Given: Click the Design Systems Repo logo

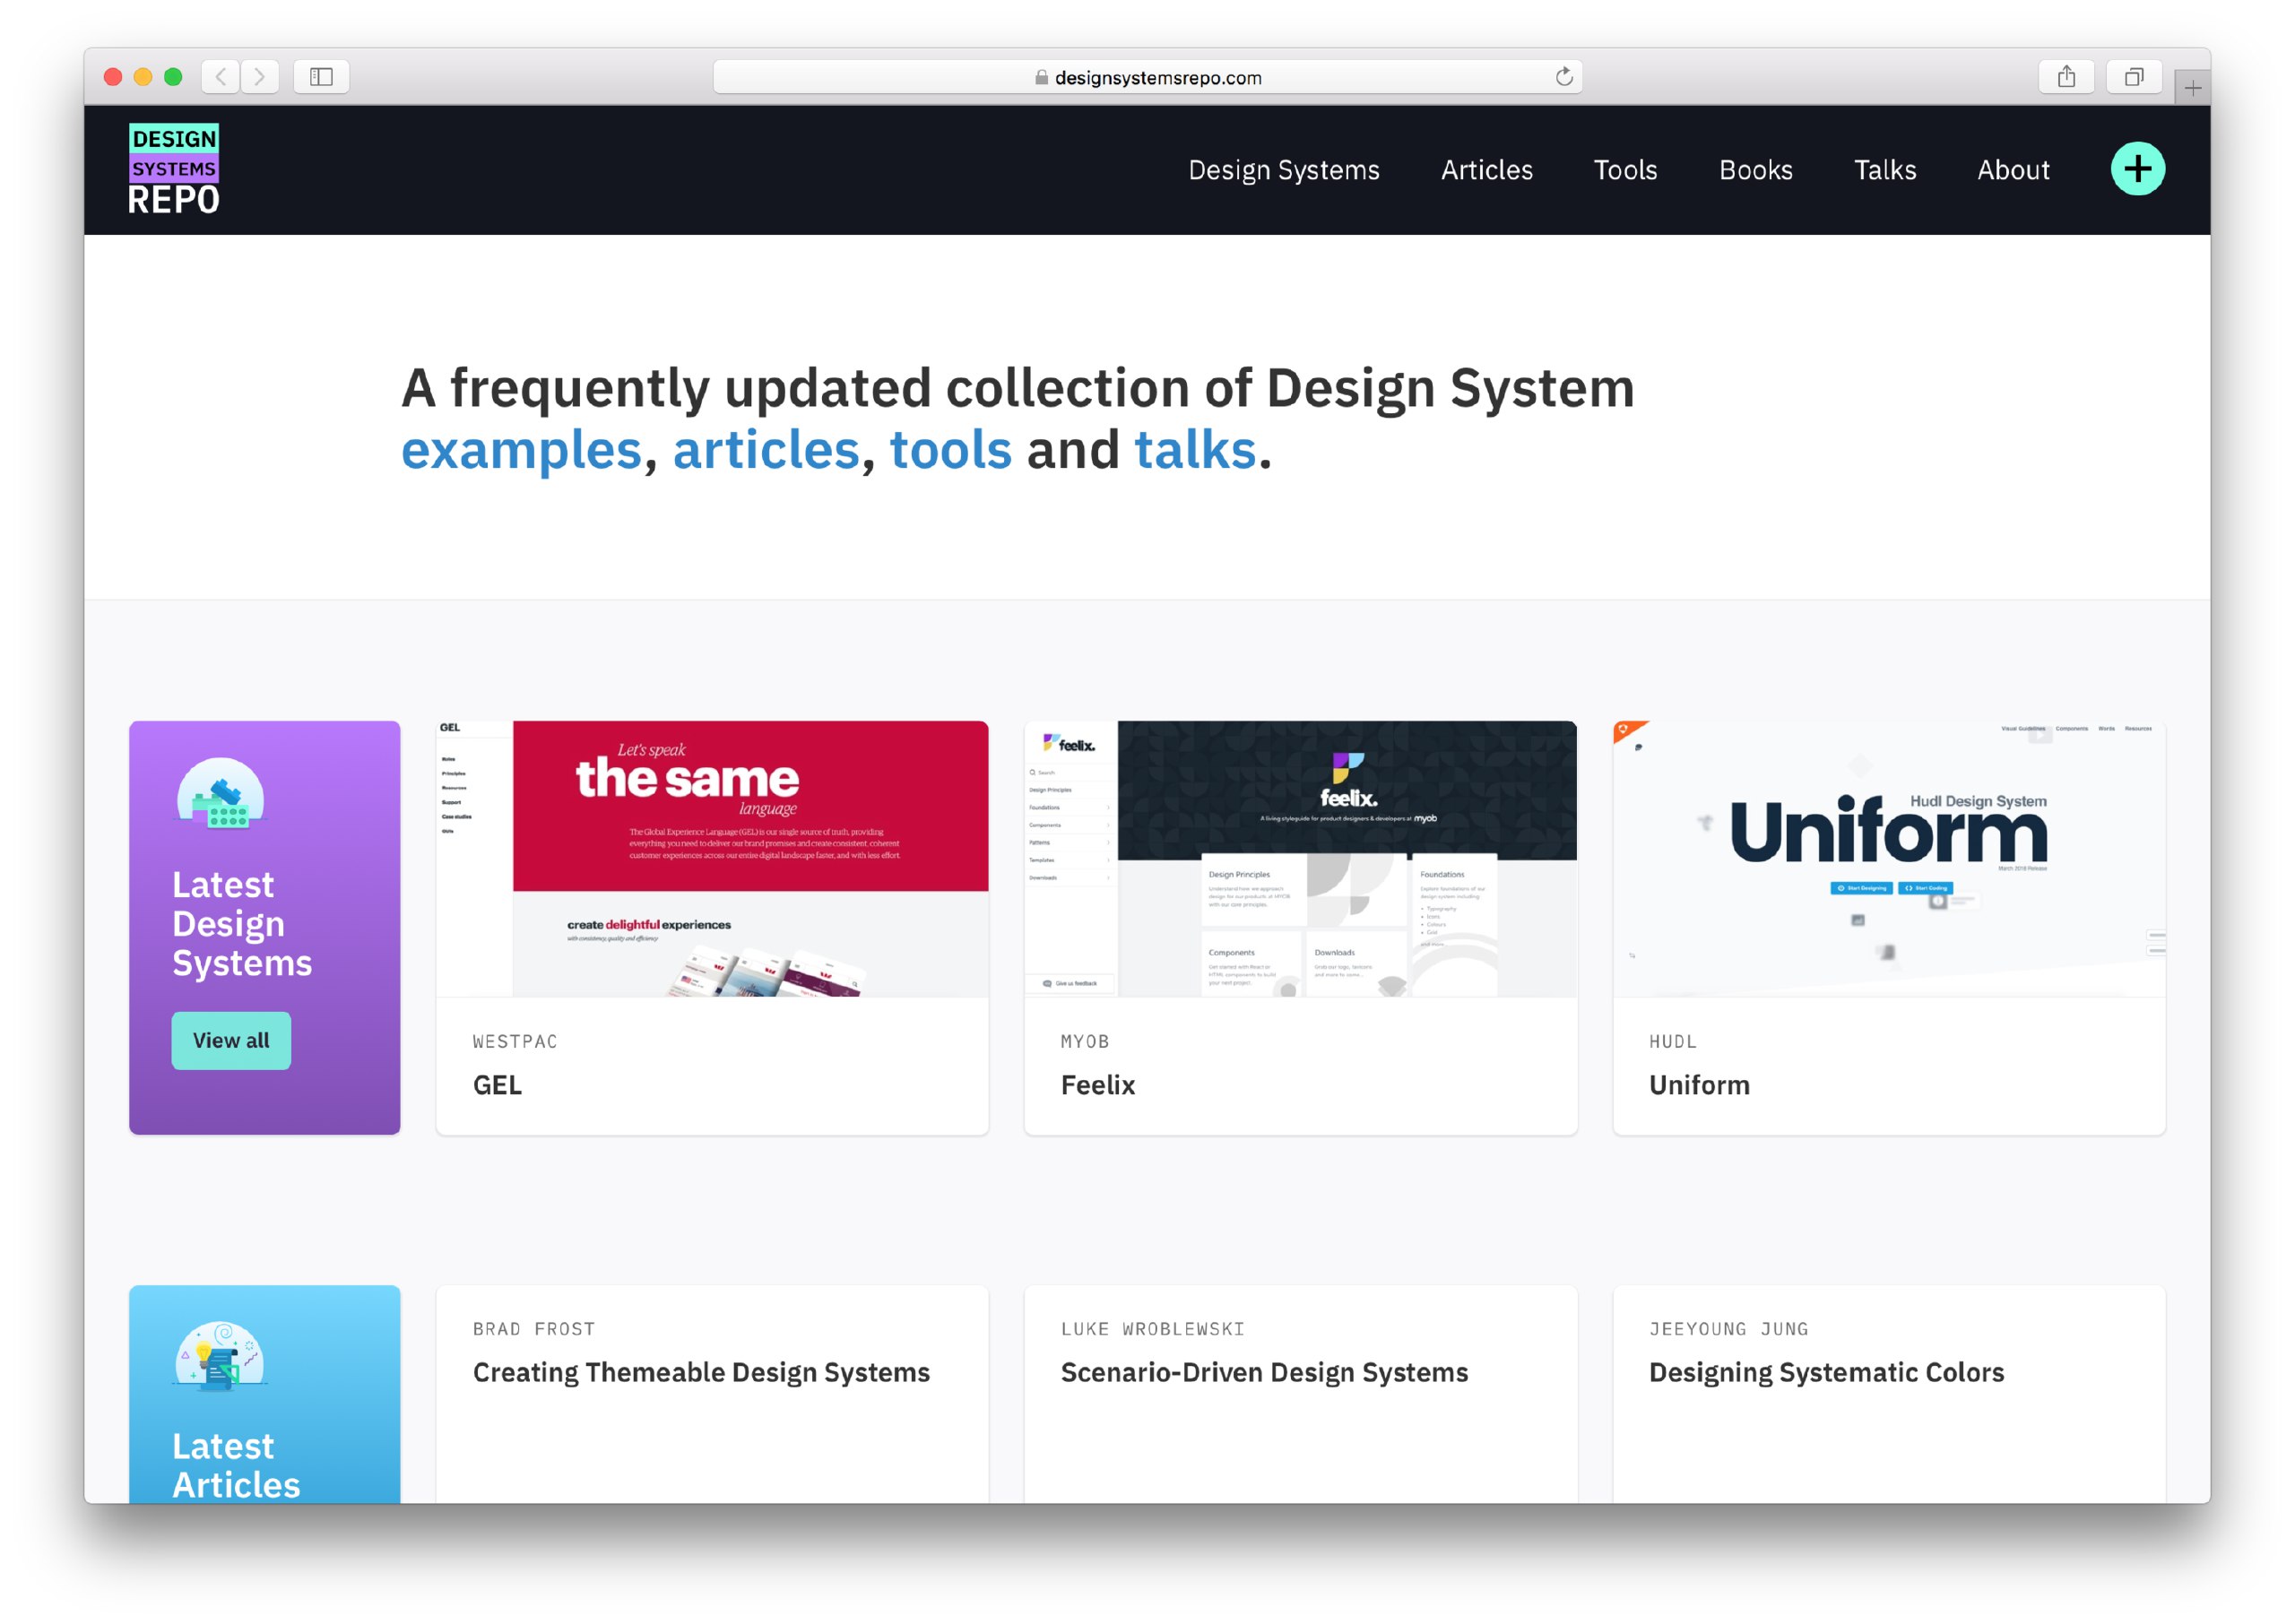Looking at the screenshot, I should (x=173, y=169).
